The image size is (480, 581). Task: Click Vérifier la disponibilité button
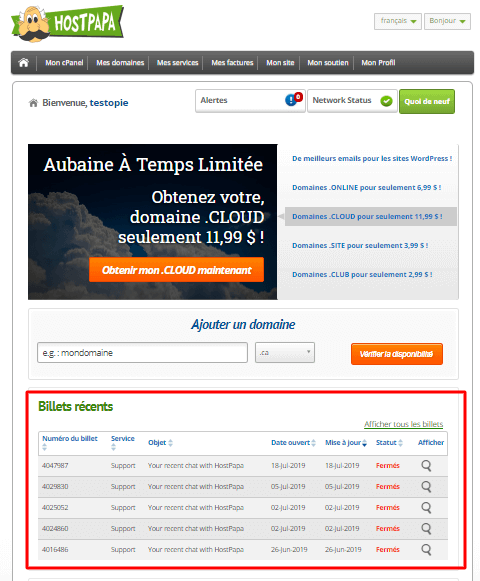click(397, 354)
